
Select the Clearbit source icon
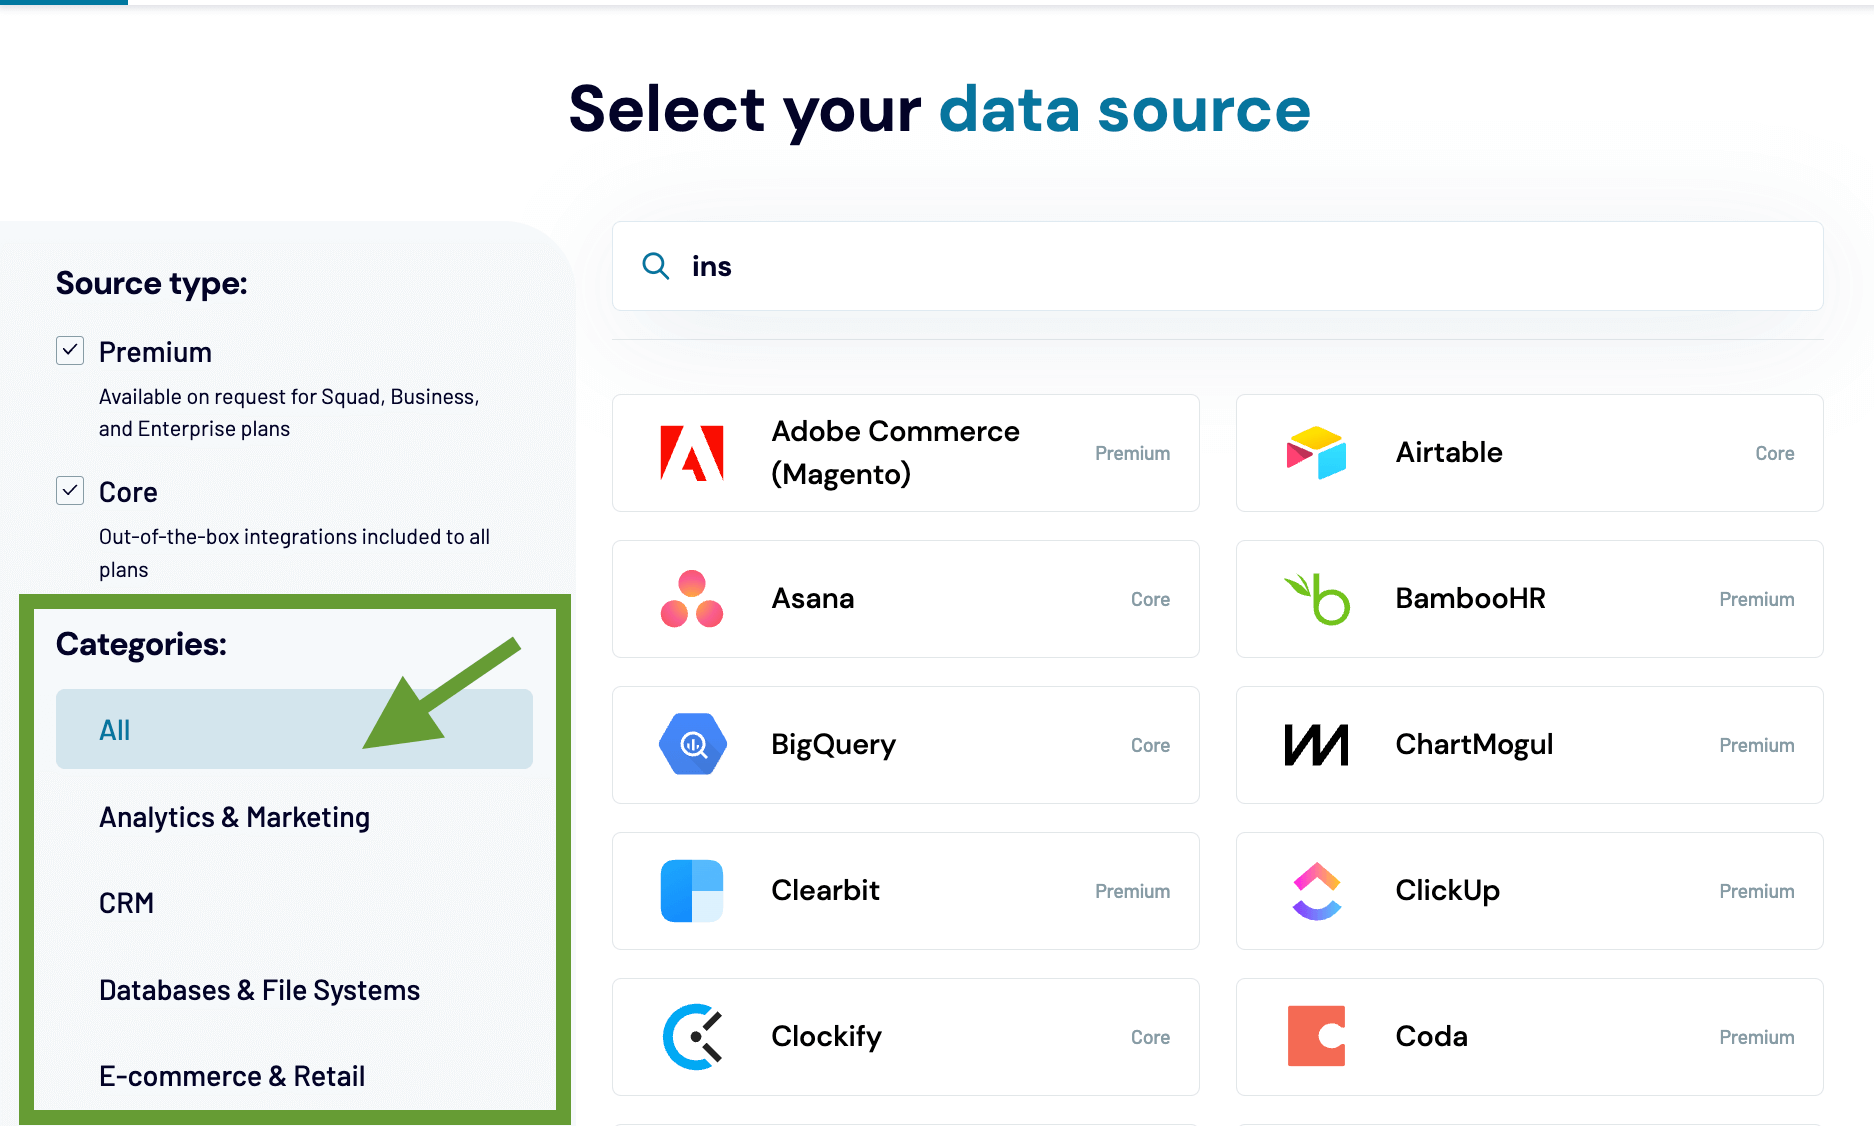(691, 890)
